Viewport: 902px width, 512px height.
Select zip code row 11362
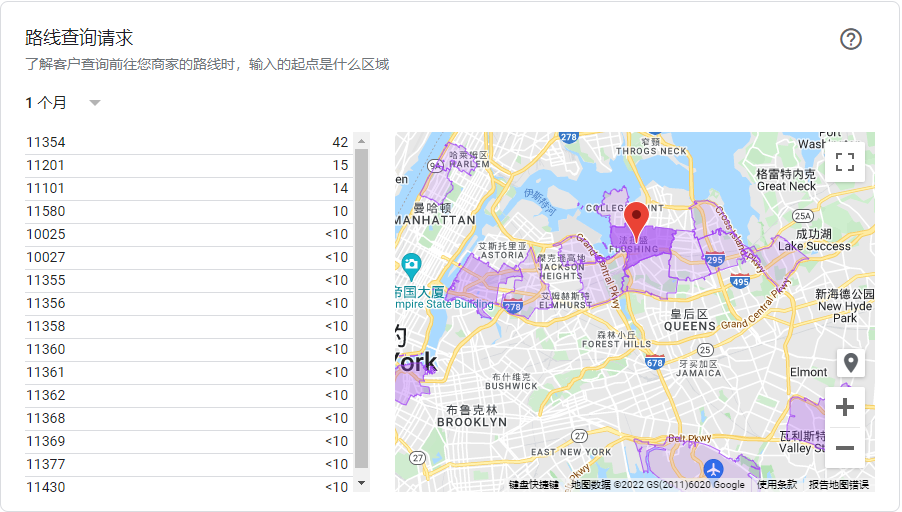point(188,396)
